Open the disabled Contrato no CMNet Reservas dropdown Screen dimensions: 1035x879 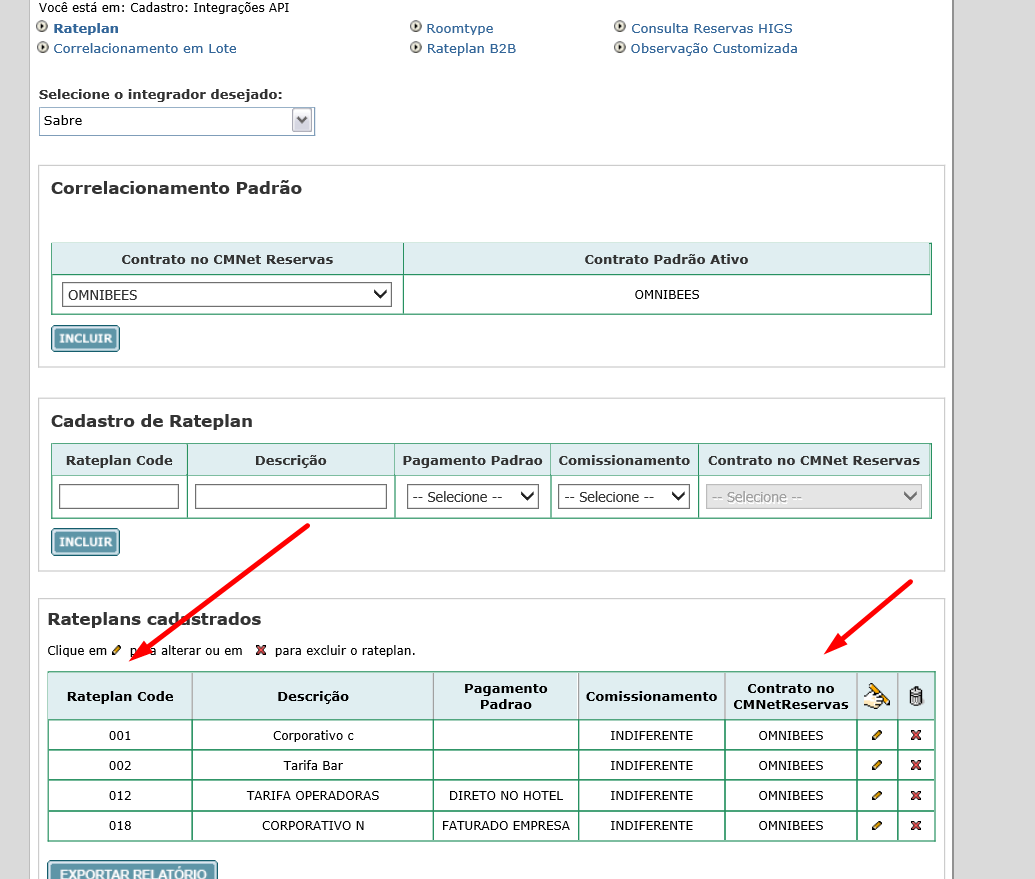coord(814,496)
